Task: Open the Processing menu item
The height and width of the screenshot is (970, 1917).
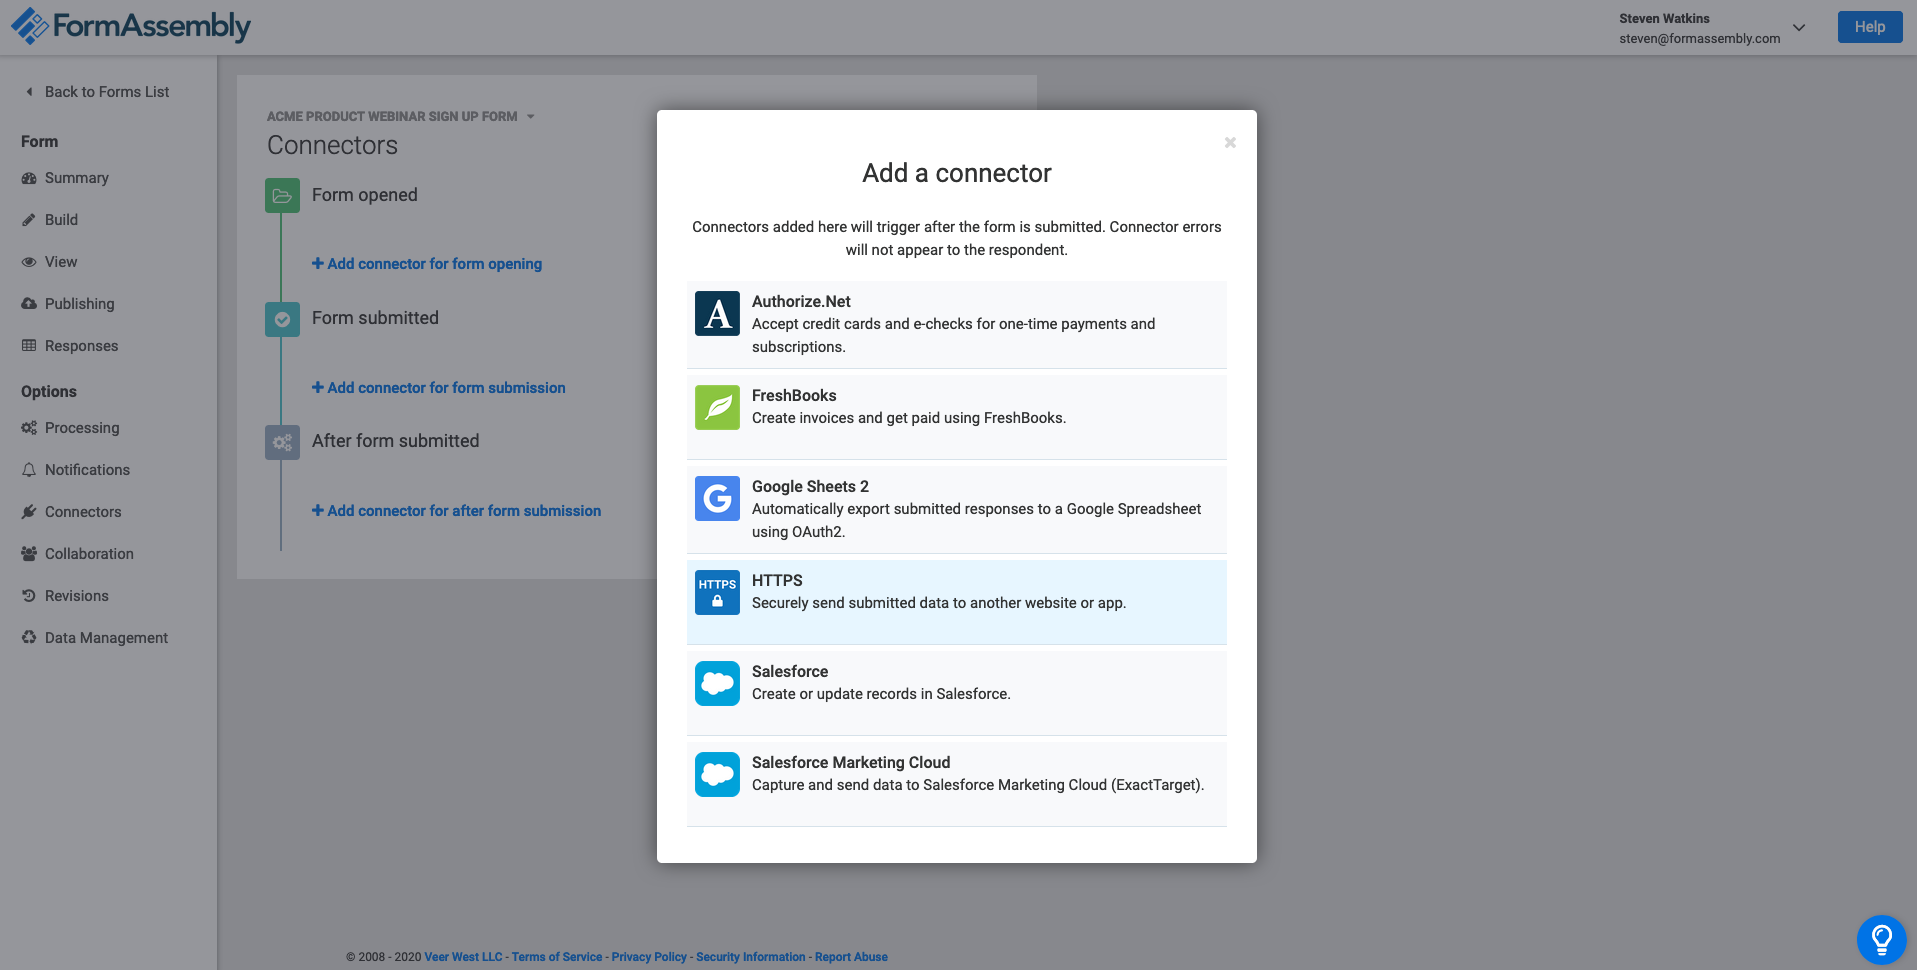Action: (x=82, y=428)
